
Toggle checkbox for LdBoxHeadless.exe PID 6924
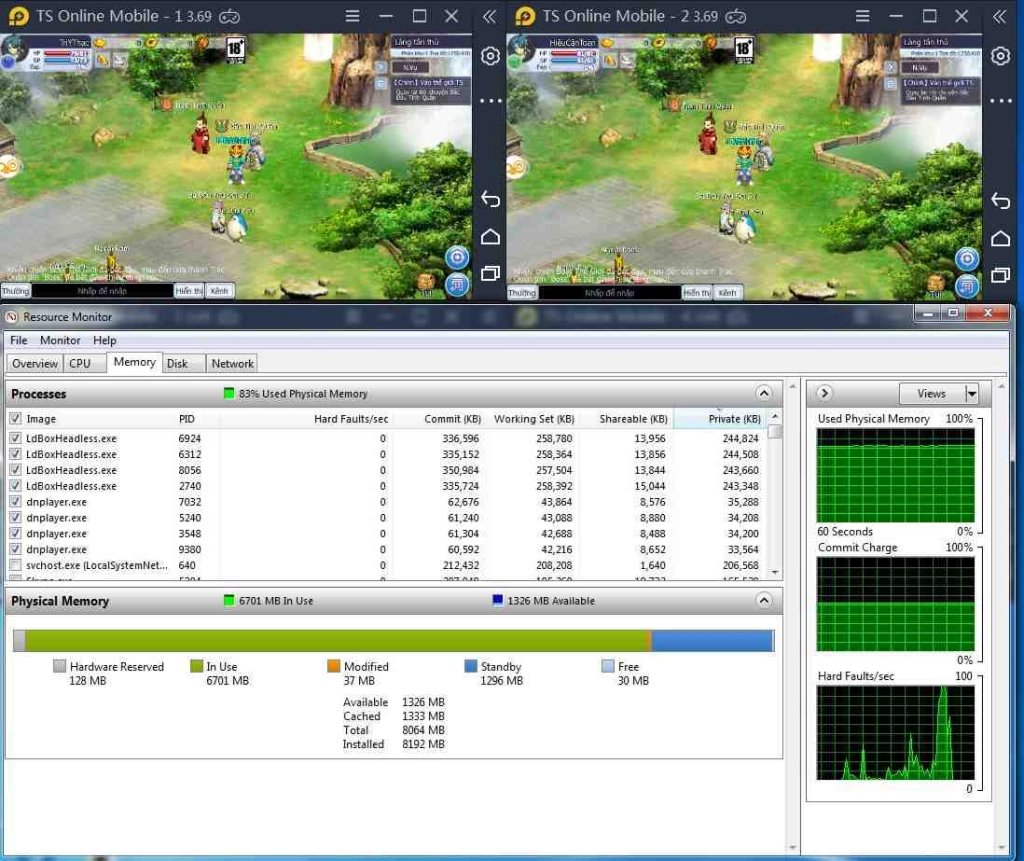pos(16,438)
